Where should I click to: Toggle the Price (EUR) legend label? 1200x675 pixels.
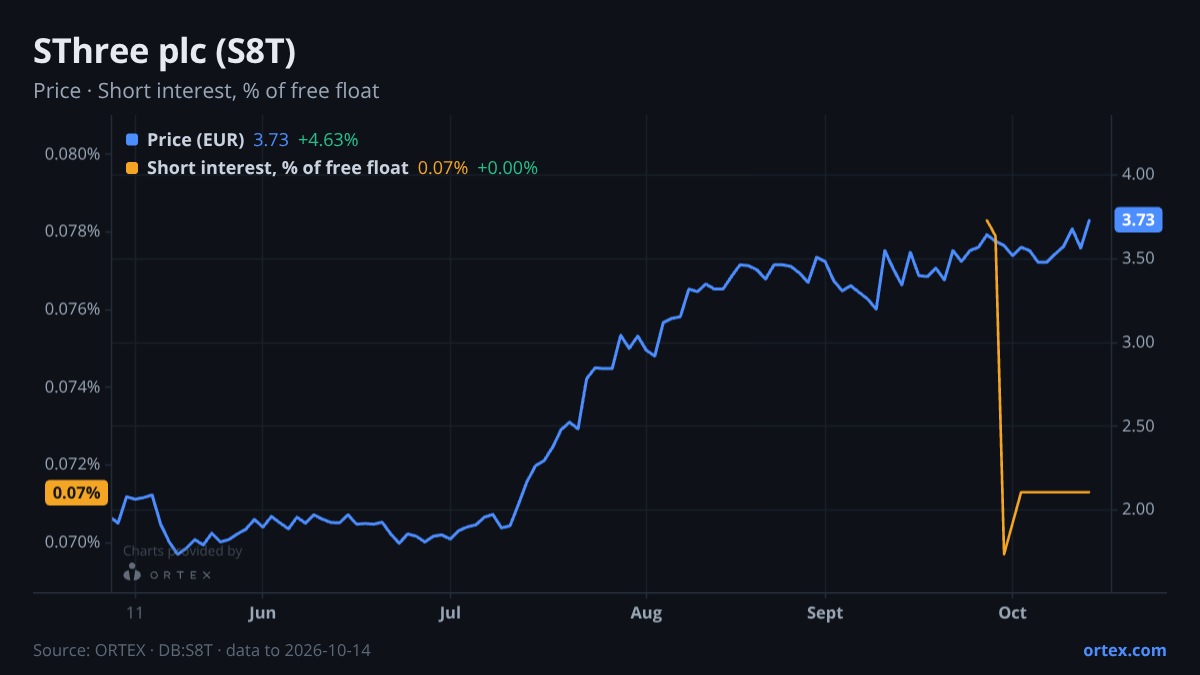pos(195,140)
